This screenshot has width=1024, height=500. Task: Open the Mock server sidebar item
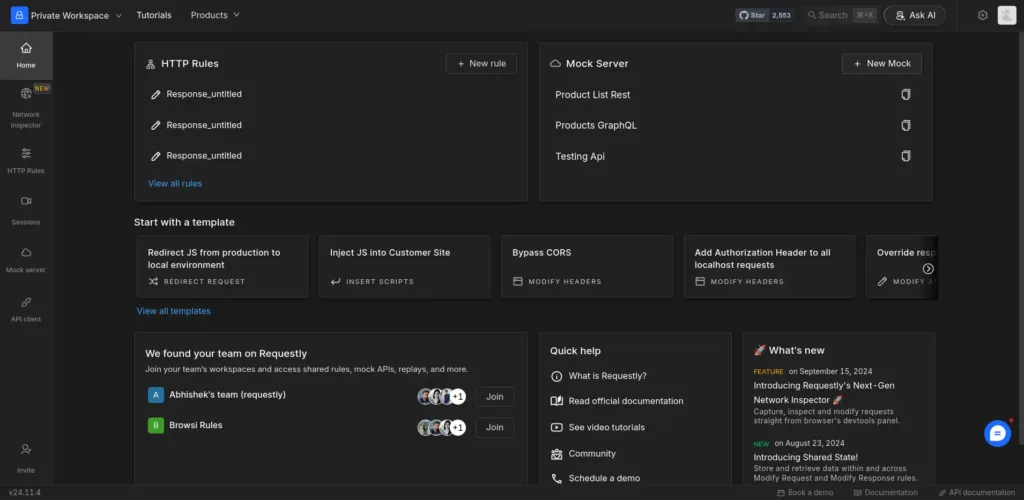click(26, 260)
